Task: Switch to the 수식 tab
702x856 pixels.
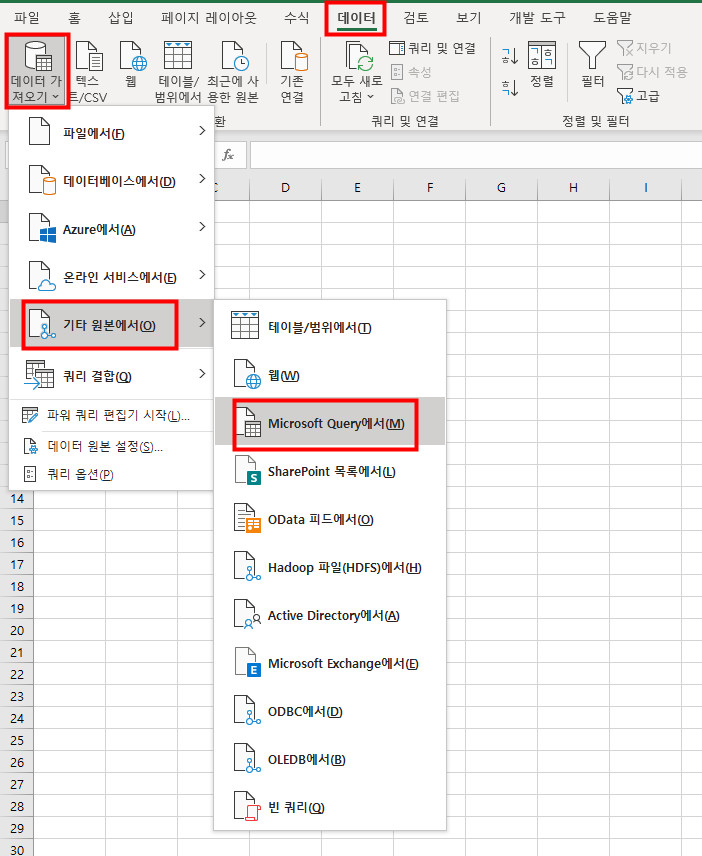Action: [296, 18]
